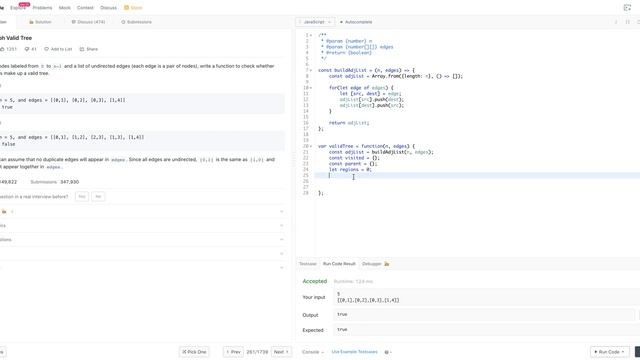The image size is (640, 360).
Task: Click the help icon next to Use Example Testcases
Action: (387, 352)
